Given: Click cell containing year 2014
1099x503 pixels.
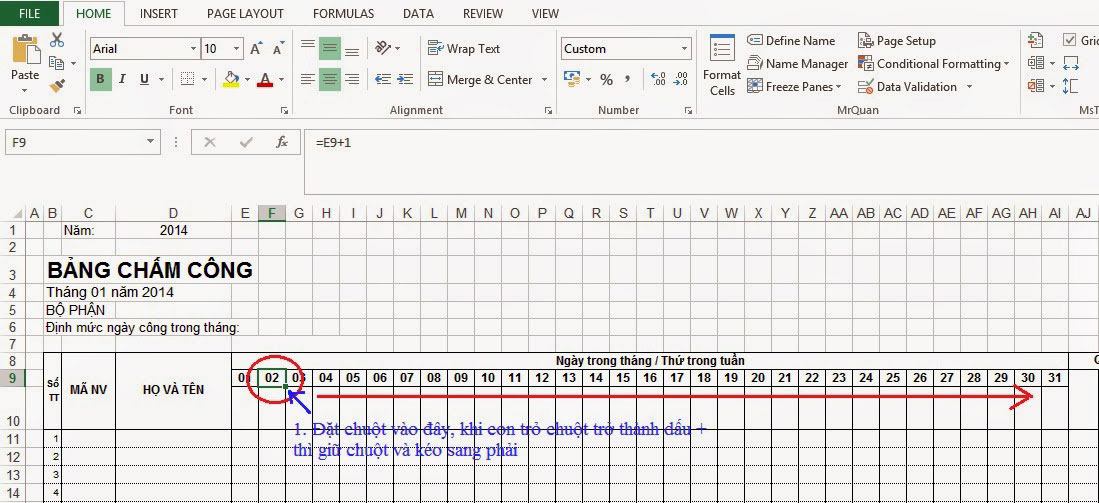Looking at the screenshot, I should (173, 230).
